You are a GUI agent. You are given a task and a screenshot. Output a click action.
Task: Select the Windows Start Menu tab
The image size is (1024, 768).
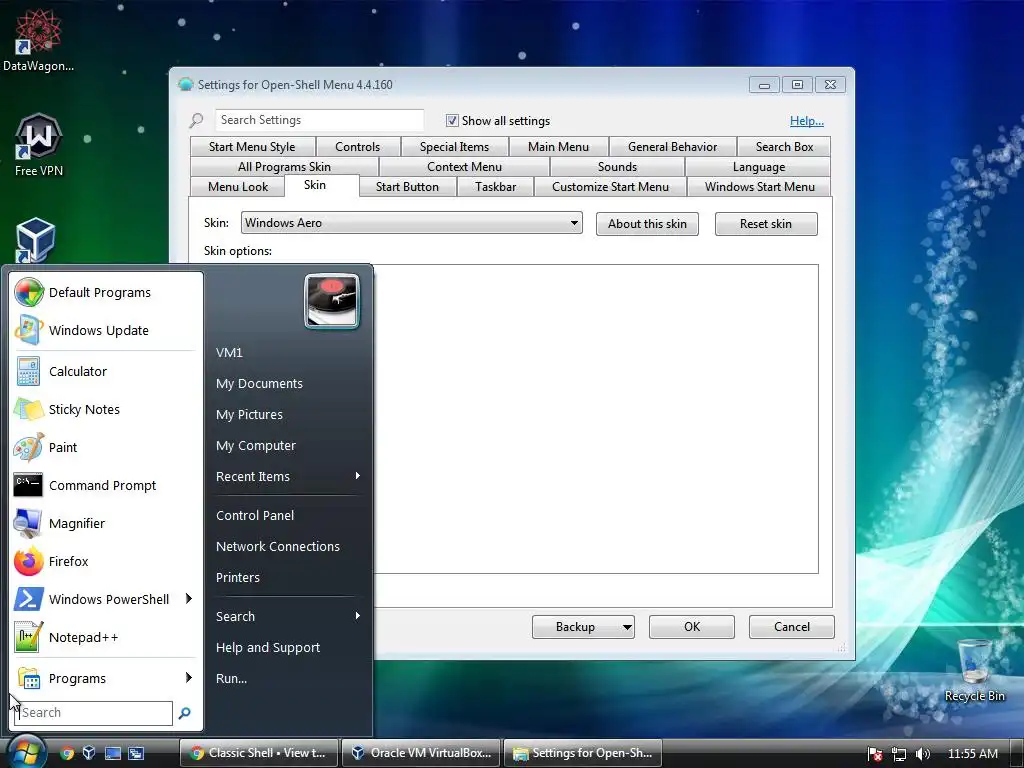point(760,187)
